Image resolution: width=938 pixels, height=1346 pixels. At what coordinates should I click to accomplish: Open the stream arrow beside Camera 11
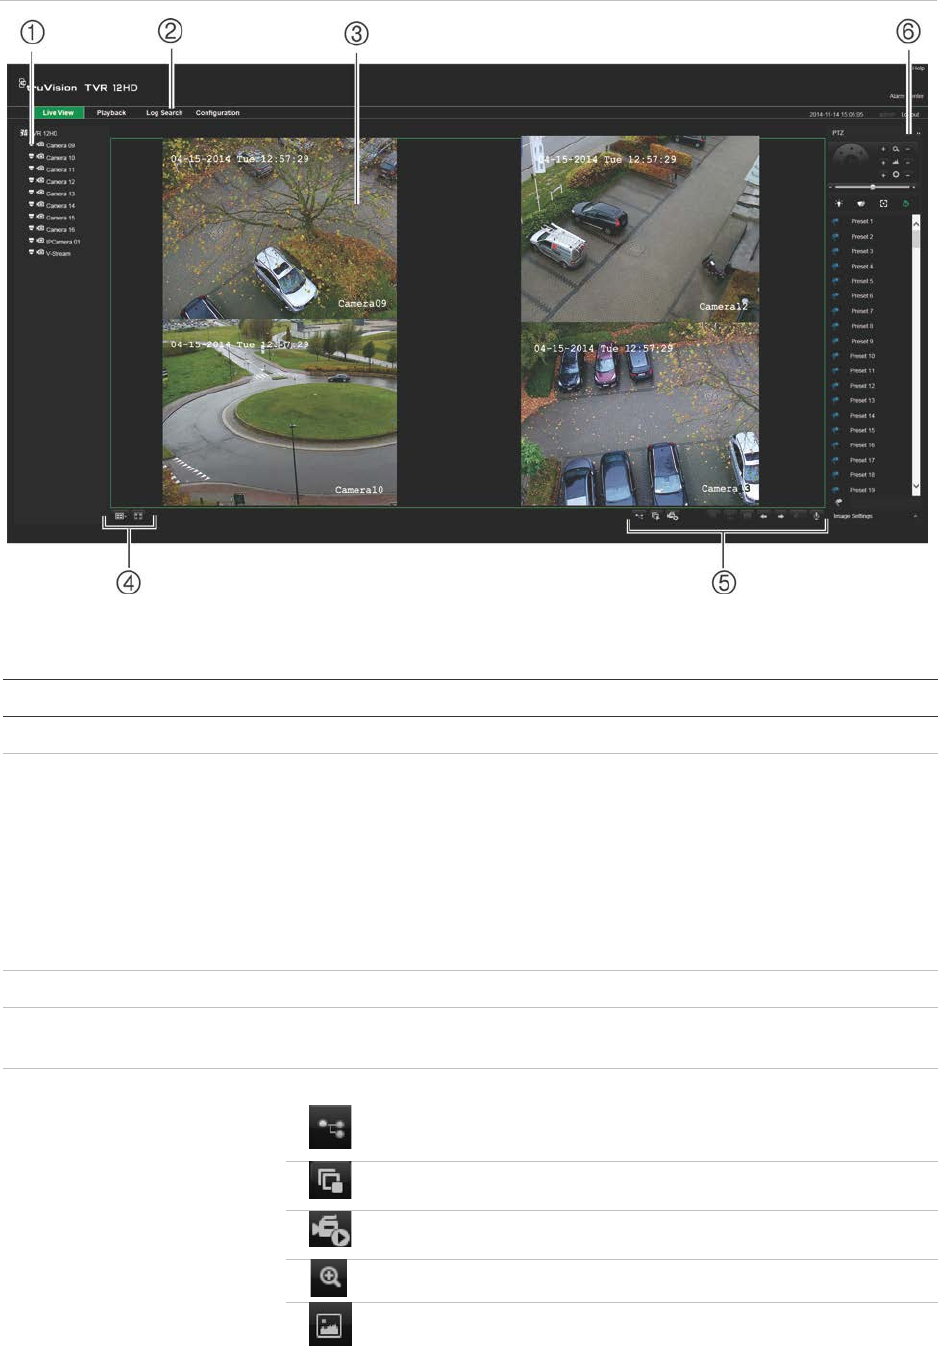(31, 169)
